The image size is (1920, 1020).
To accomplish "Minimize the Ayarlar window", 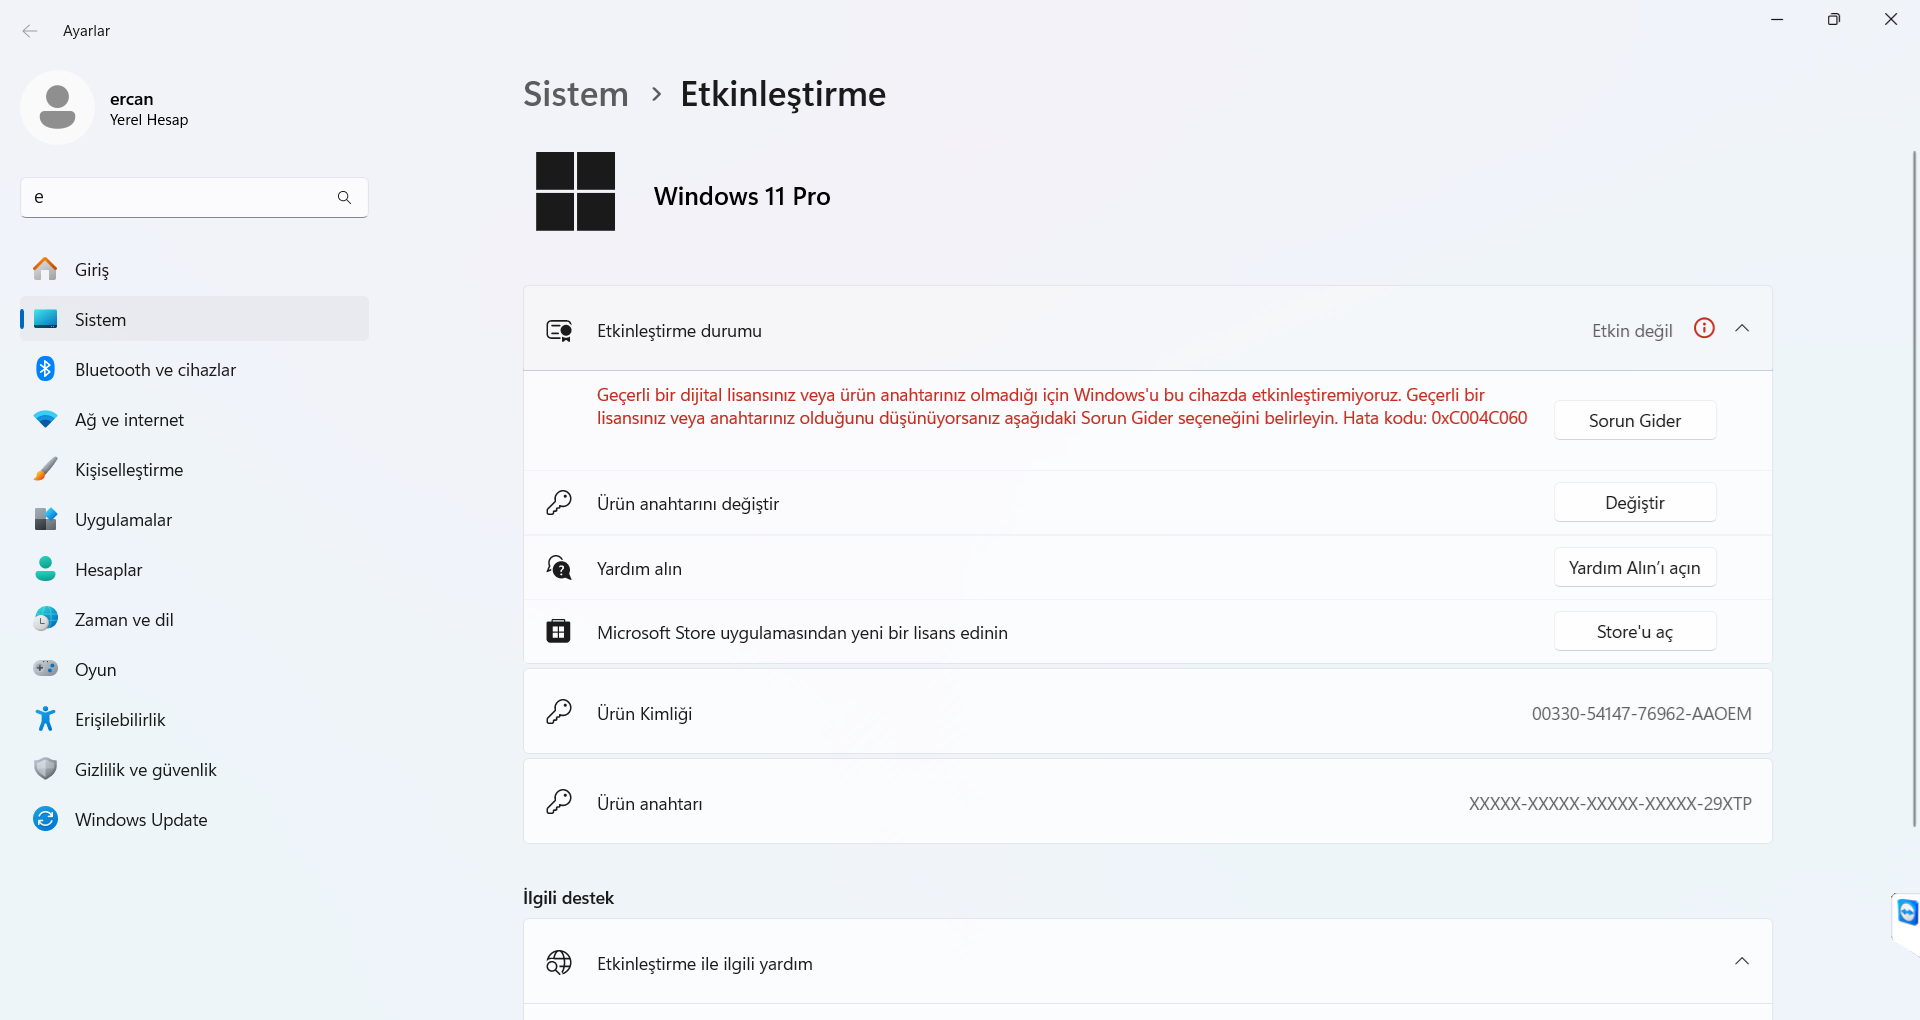I will (1777, 19).
